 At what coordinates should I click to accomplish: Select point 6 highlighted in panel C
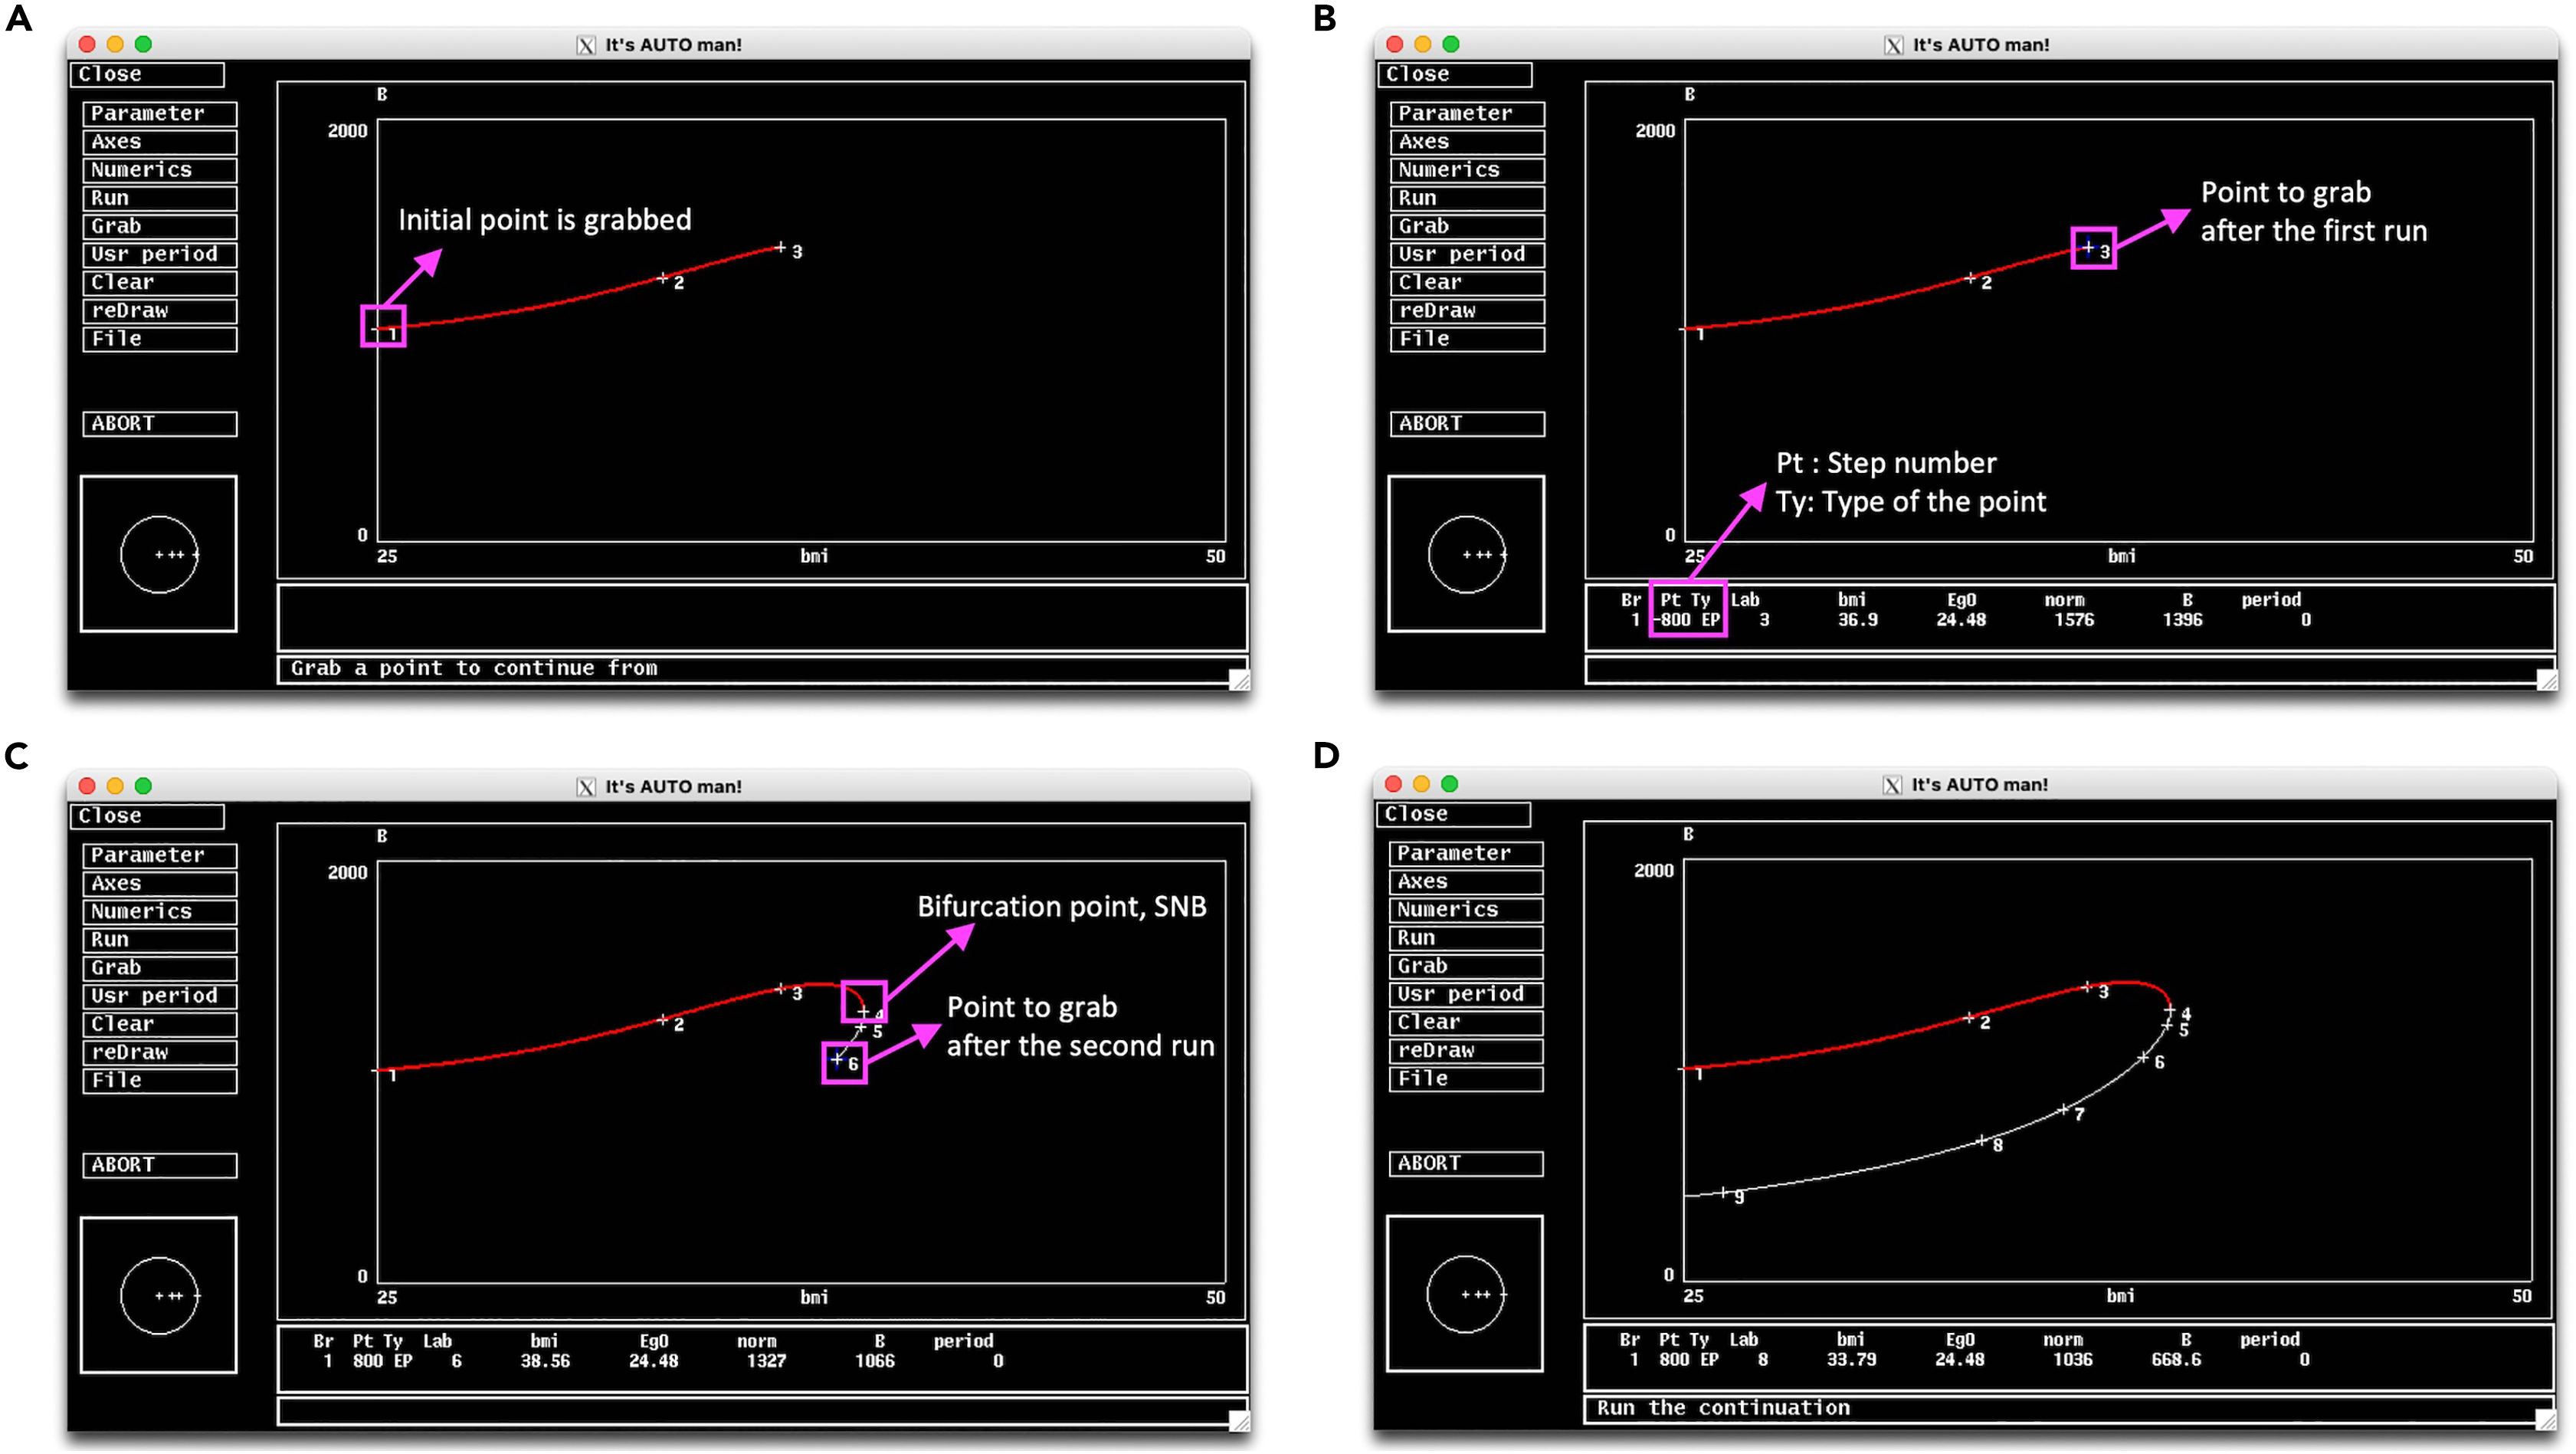(838, 1060)
